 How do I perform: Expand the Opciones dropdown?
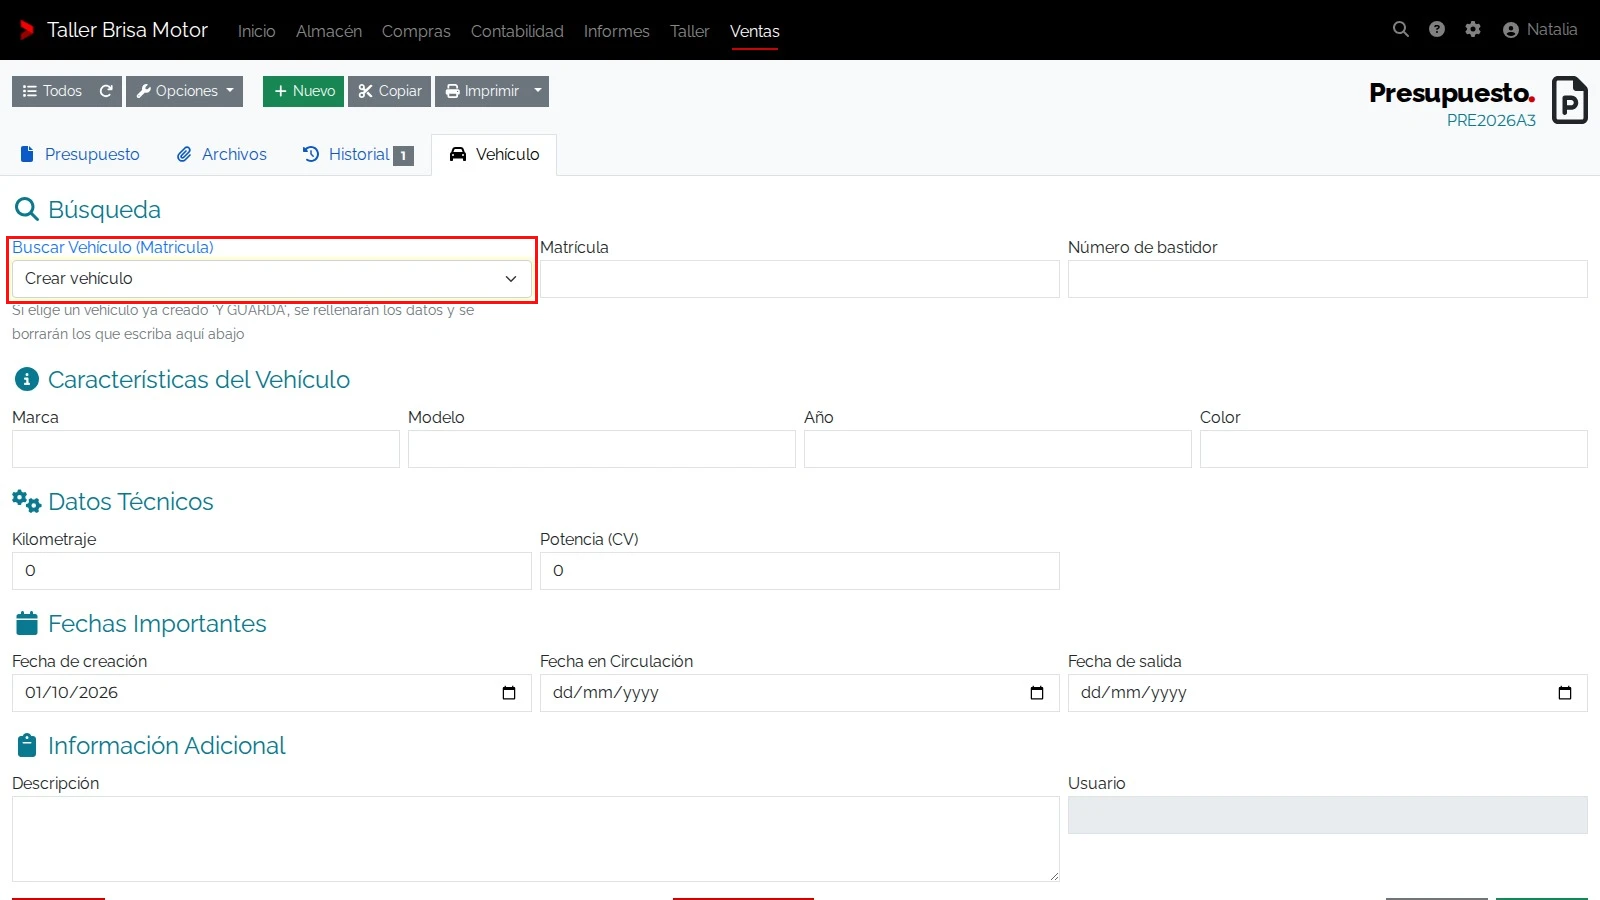[x=185, y=91]
